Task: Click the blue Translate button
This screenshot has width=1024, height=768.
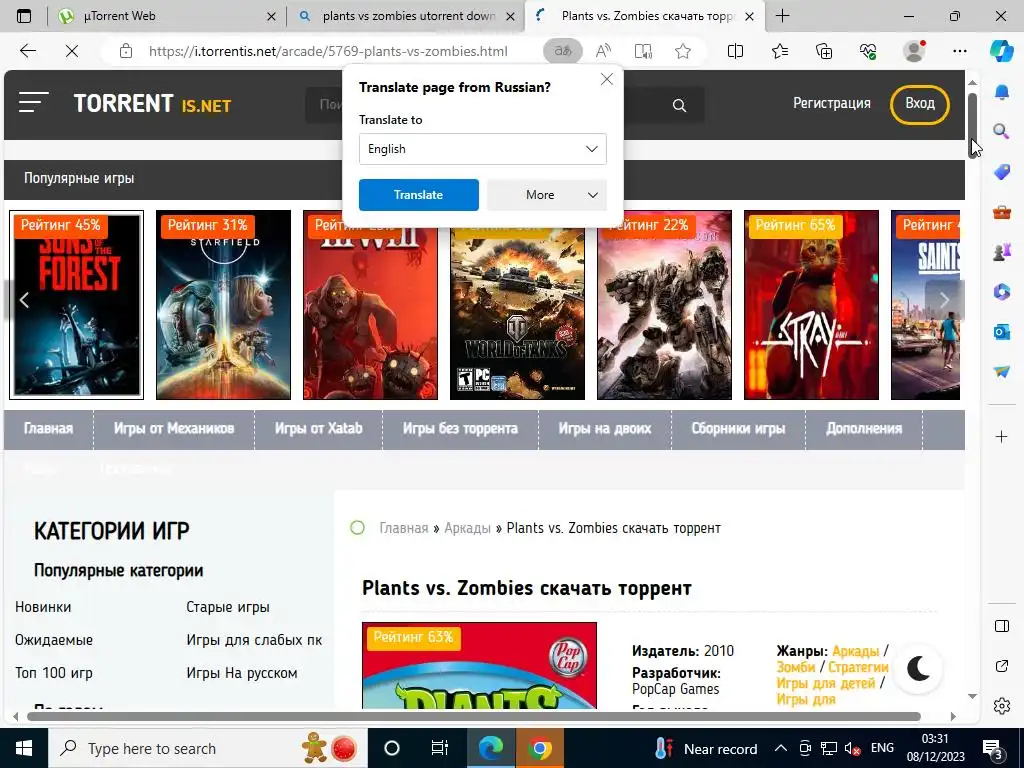Action: 419,195
